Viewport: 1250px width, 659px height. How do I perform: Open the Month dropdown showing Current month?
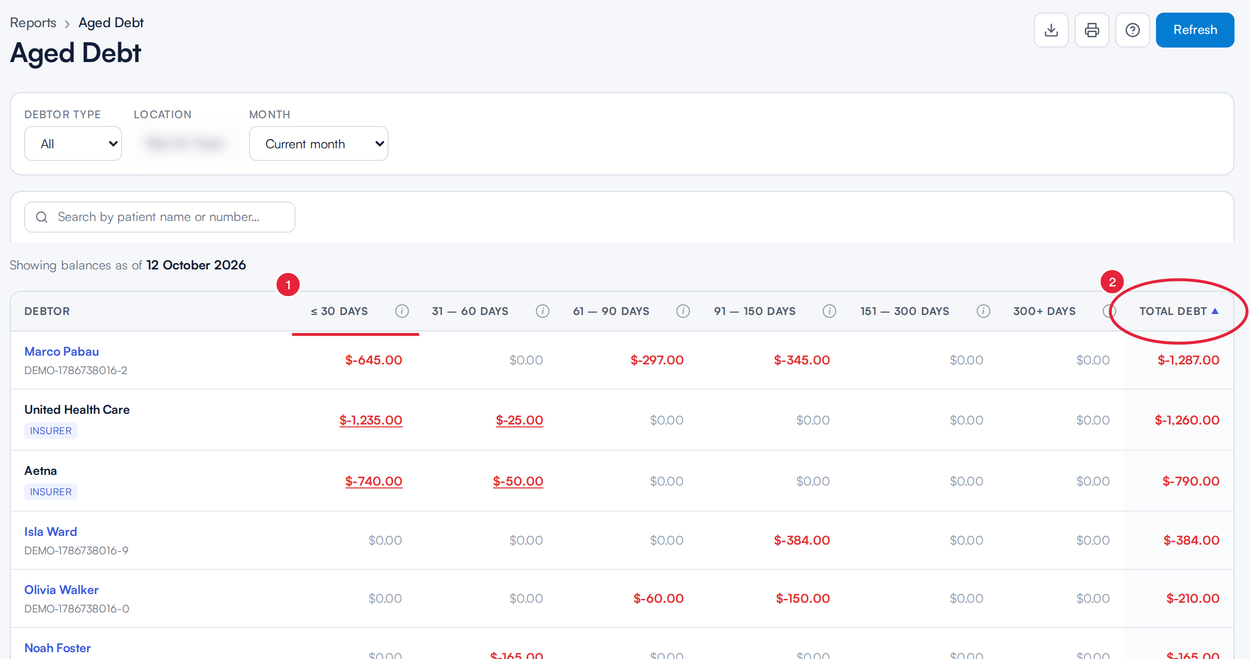(318, 144)
